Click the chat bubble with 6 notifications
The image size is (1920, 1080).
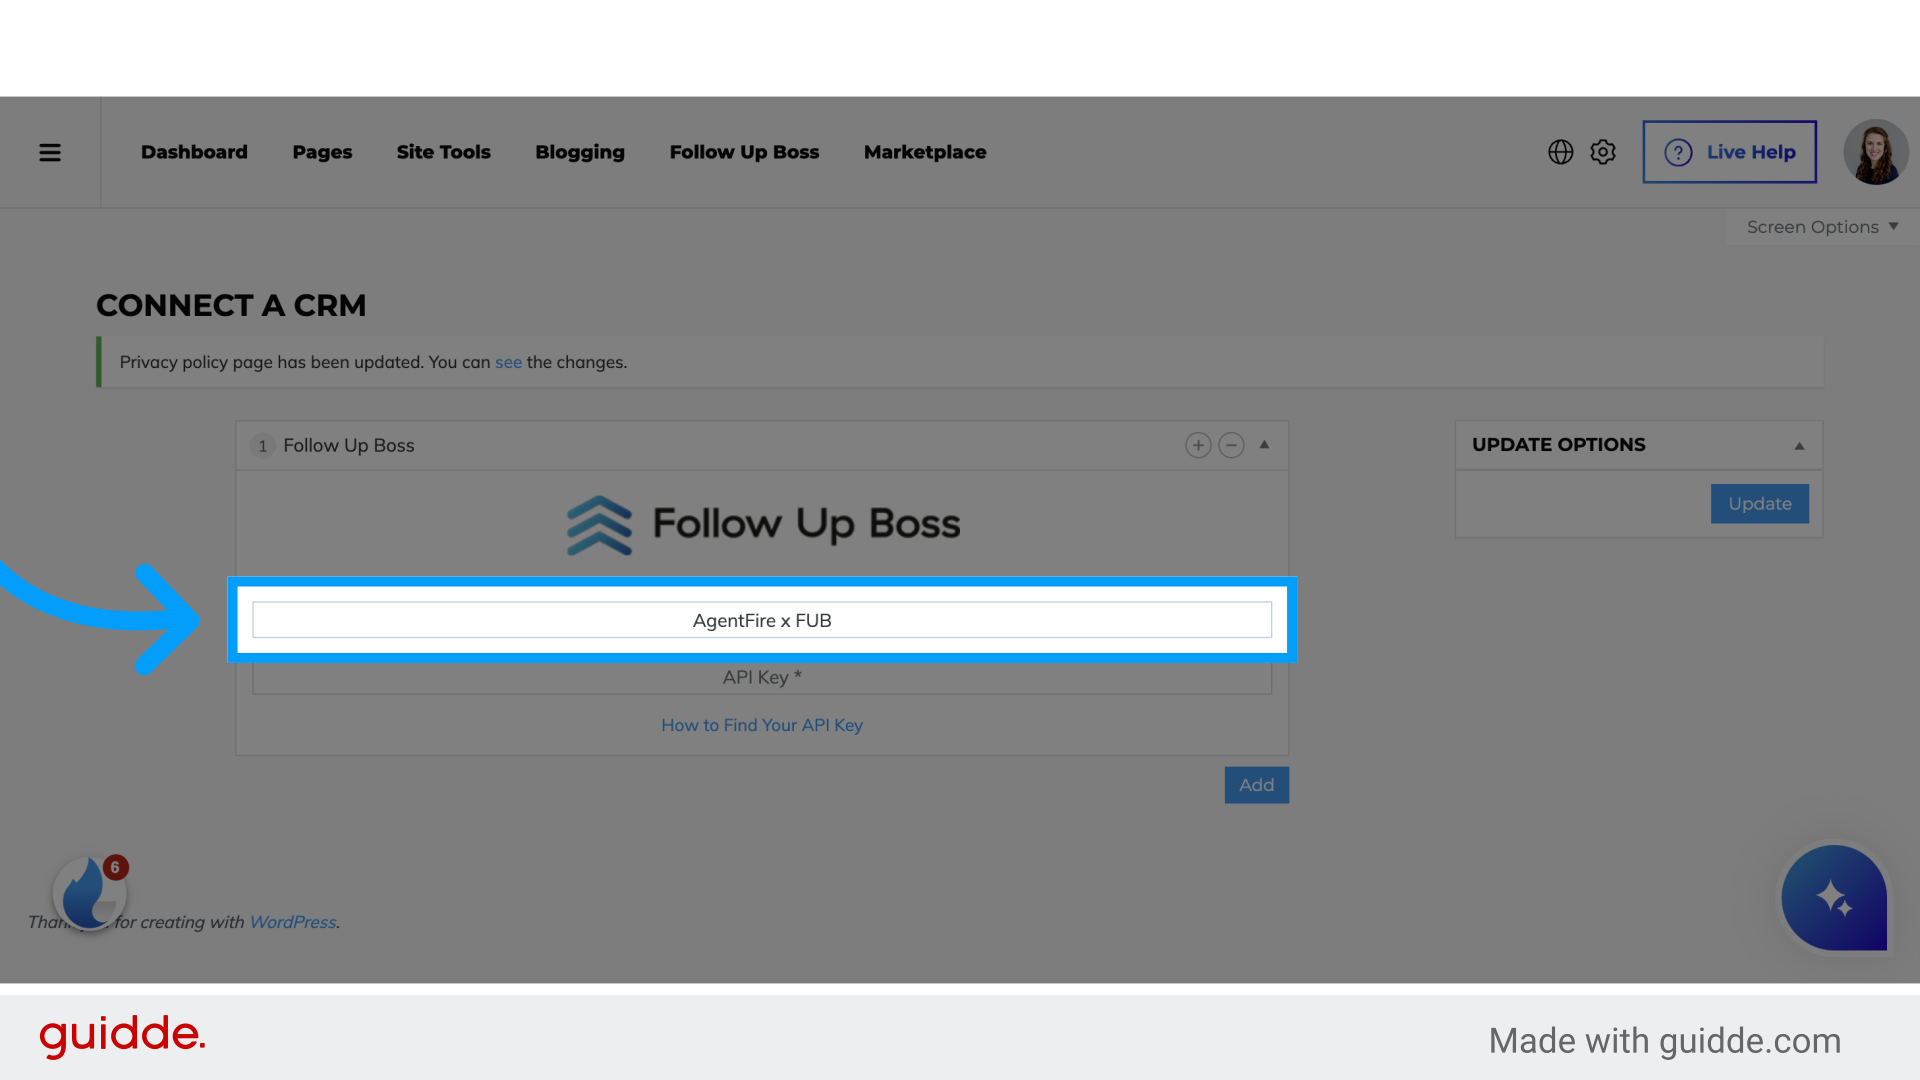tap(88, 895)
